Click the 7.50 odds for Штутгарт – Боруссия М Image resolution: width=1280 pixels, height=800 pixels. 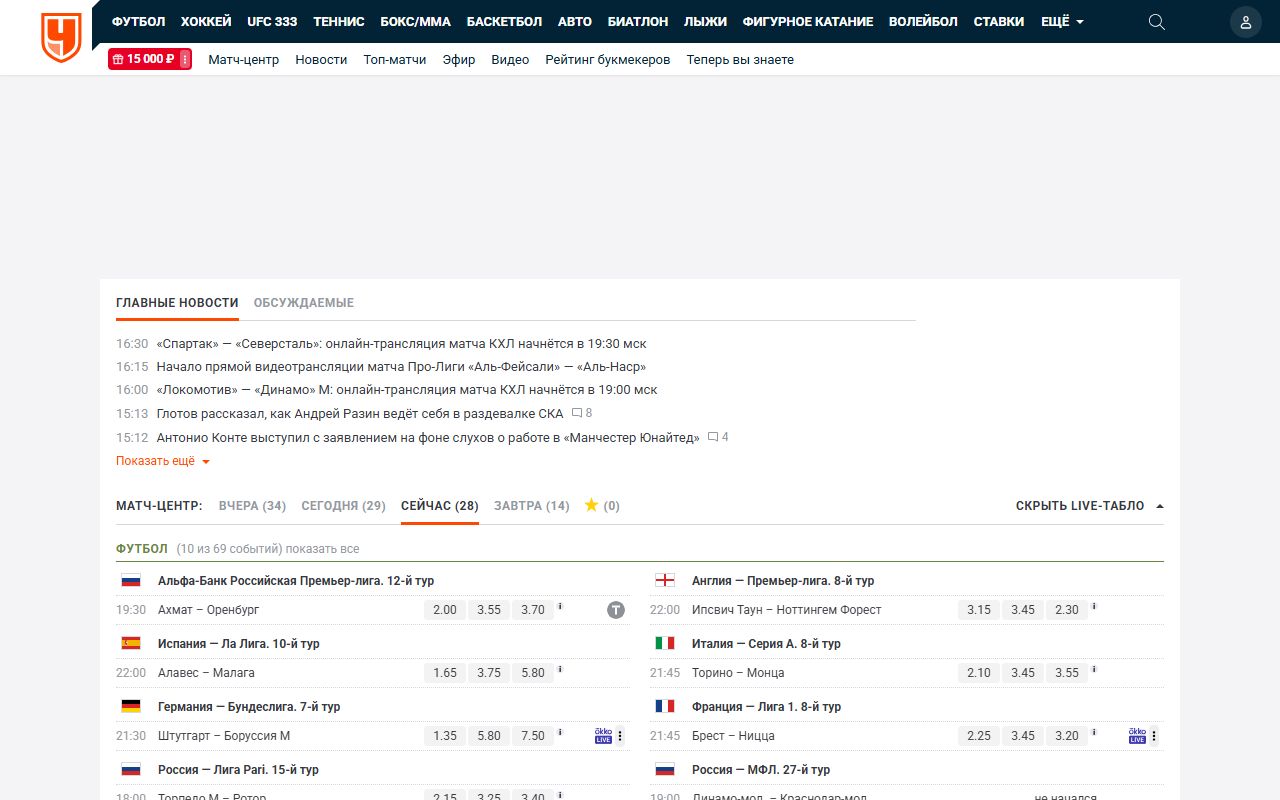click(x=533, y=735)
